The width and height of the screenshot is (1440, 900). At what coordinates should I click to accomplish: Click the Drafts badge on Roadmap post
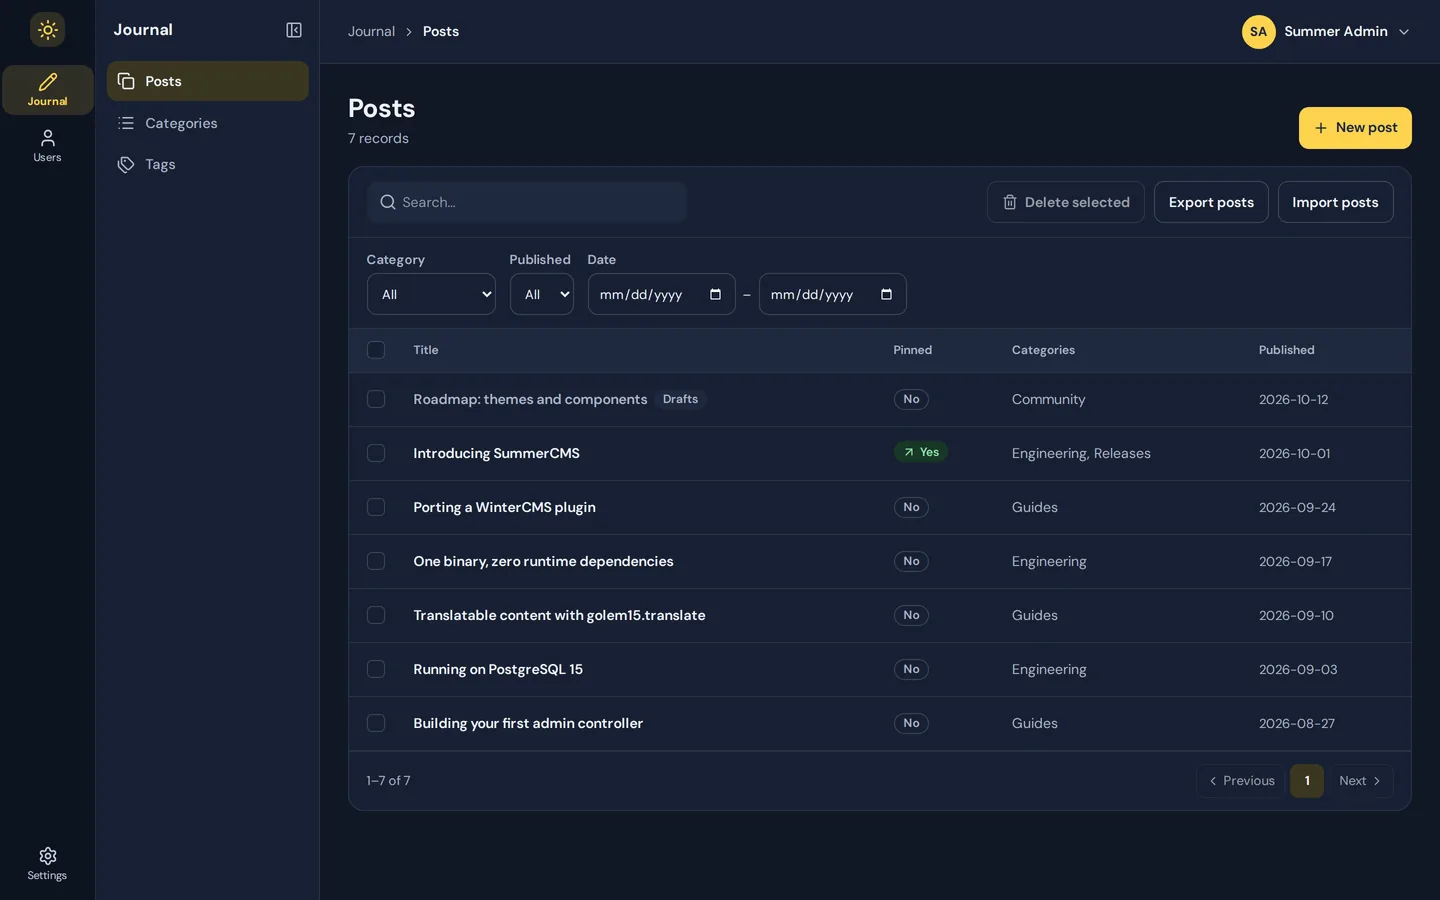(x=680, y=399)
